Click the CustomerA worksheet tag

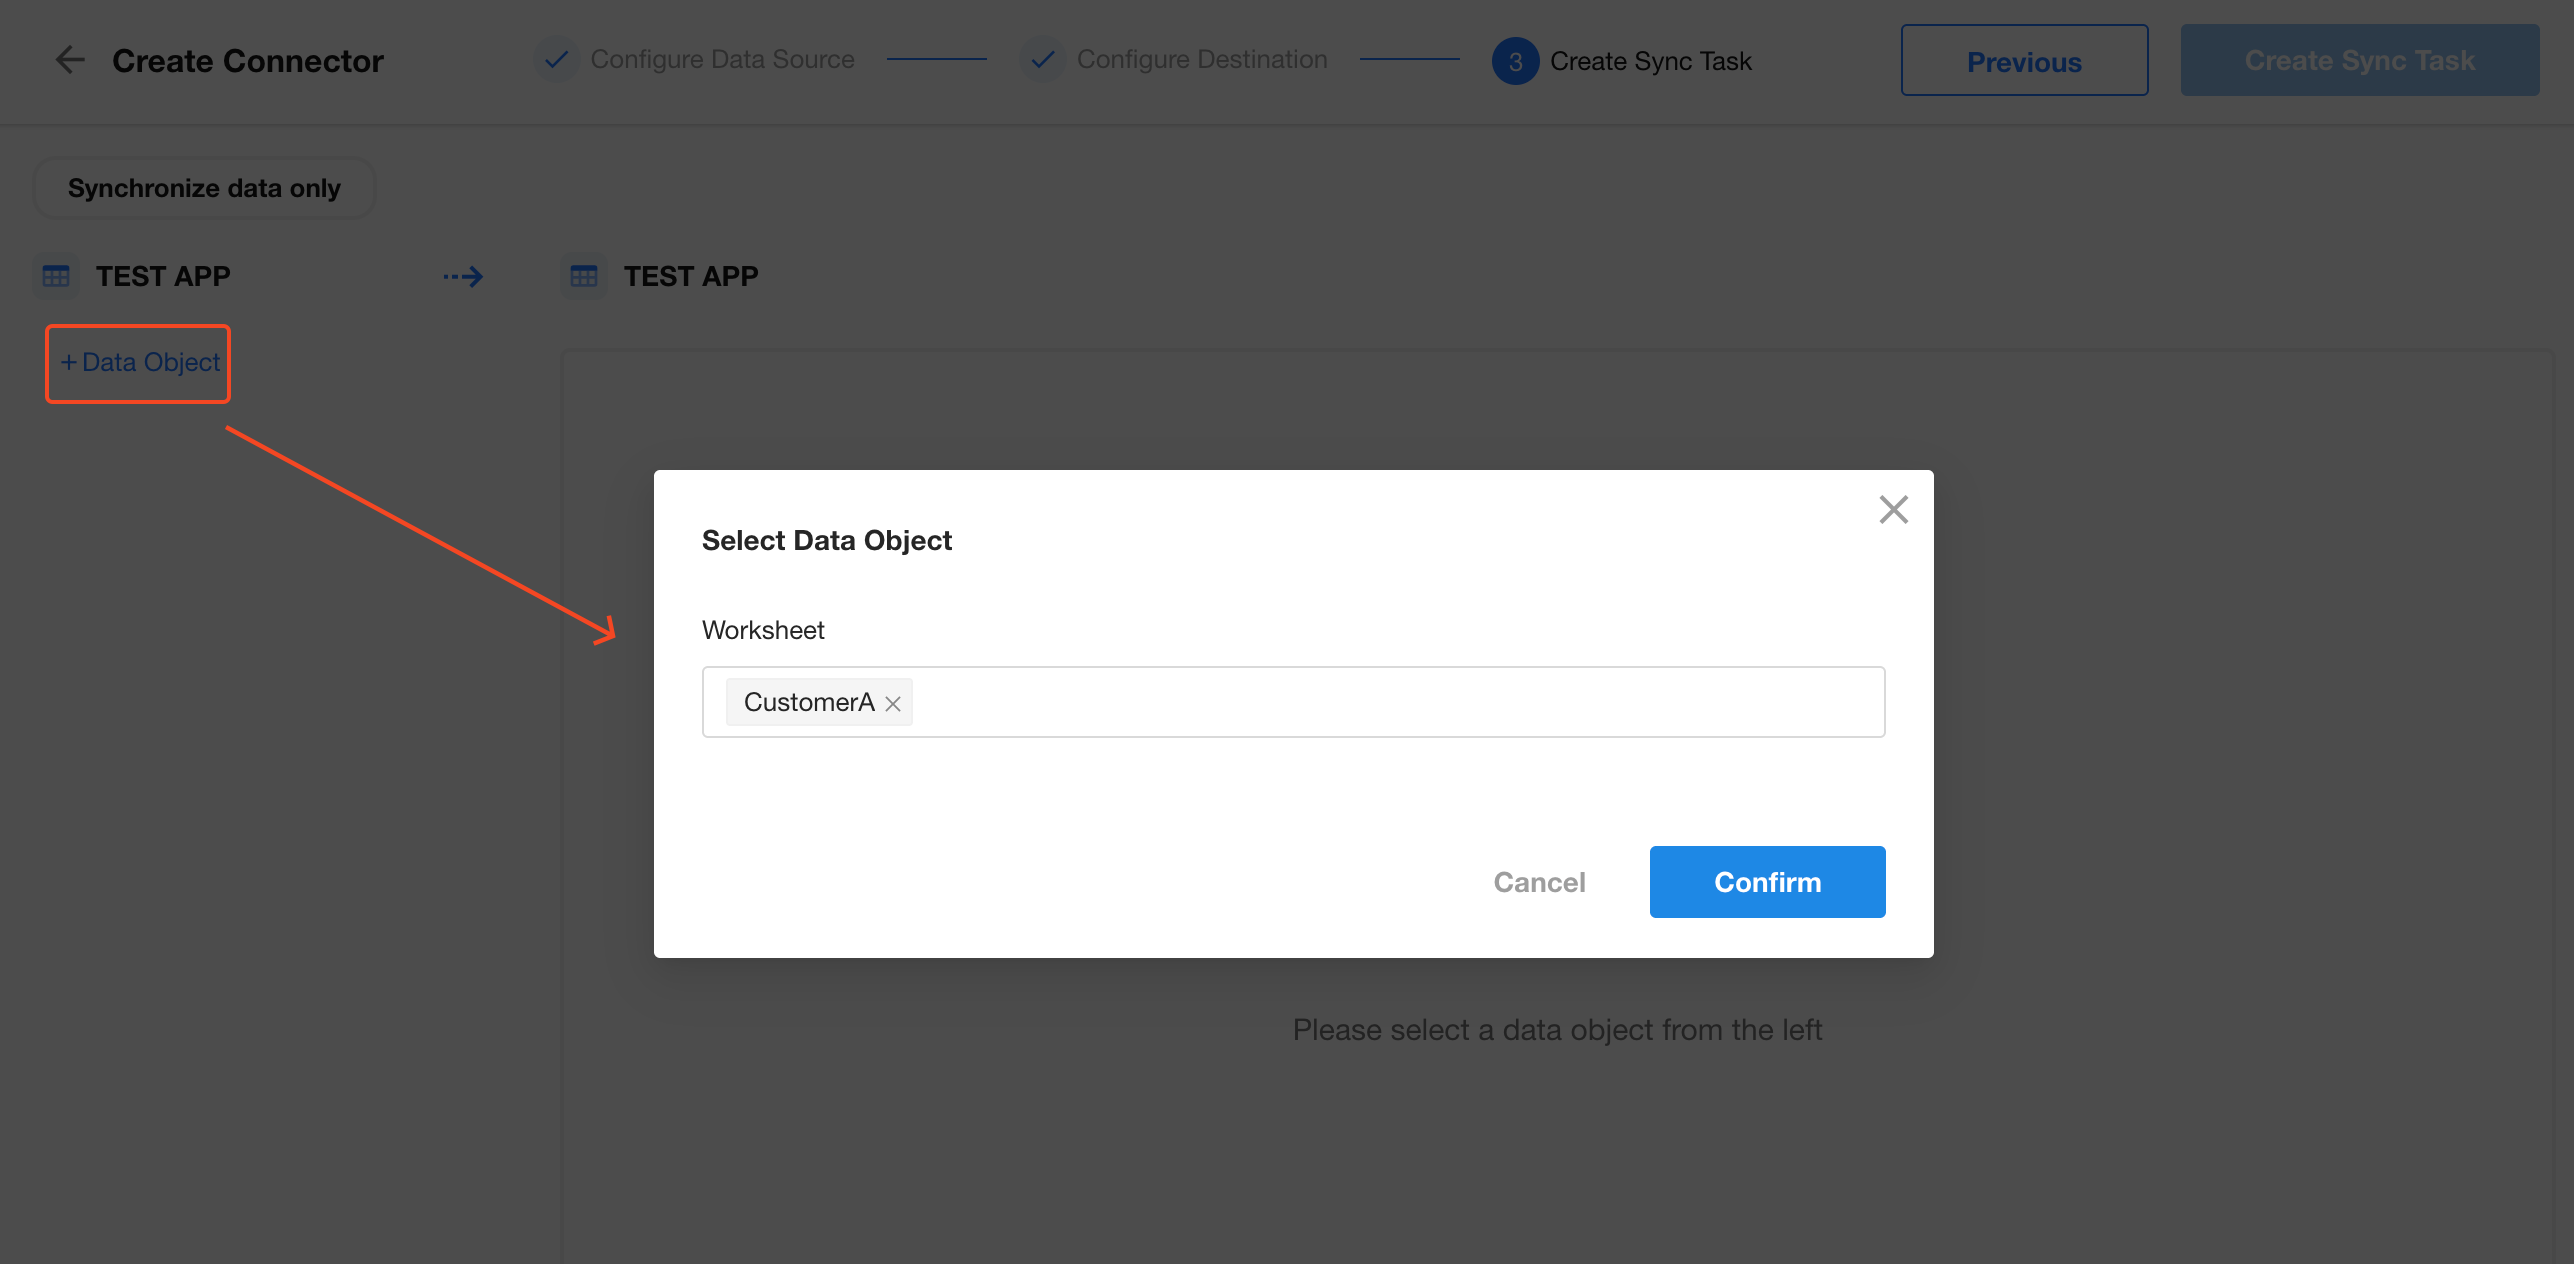point(808,702)
